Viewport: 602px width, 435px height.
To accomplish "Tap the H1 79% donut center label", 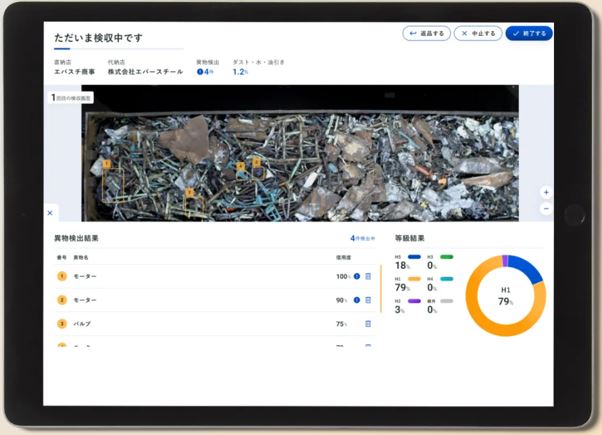I will [x=506, y=296].
